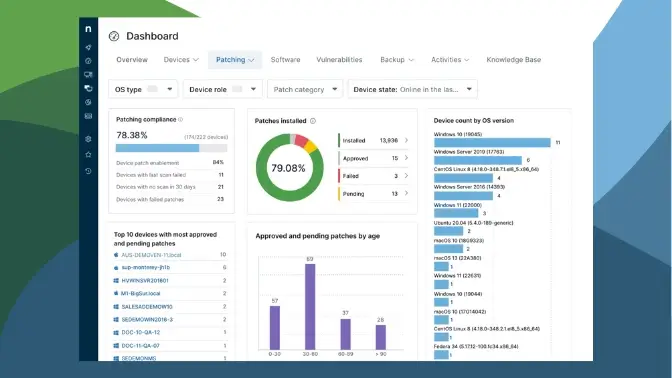
Task: Click the info icon next to Patching compliance
Action: click(x=180, y=120)
